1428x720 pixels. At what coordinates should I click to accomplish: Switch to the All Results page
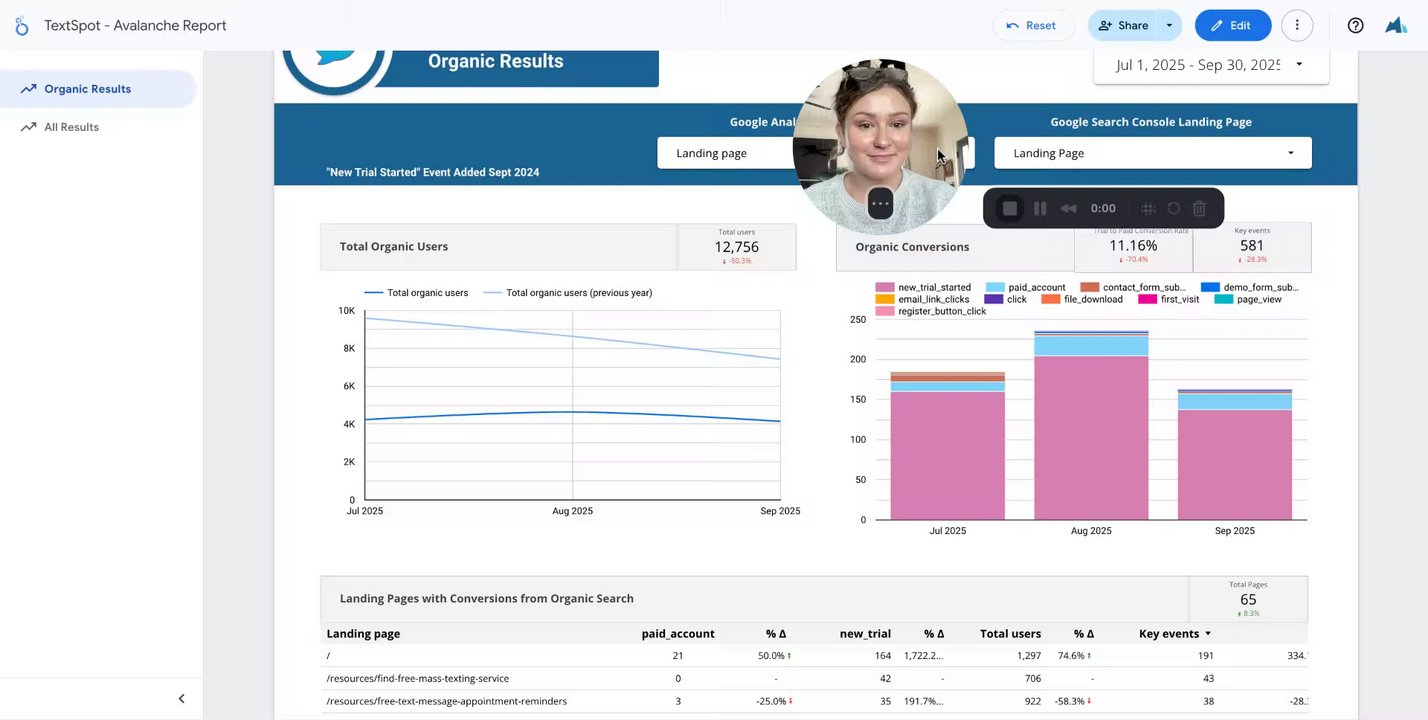click(98, 127)
